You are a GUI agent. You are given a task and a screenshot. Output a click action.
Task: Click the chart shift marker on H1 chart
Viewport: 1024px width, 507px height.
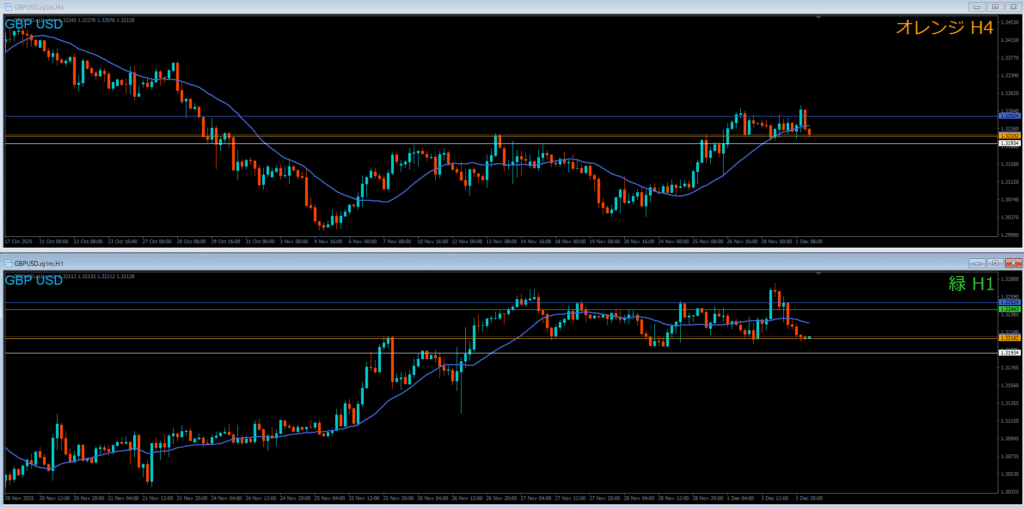[x=818, y=273]
